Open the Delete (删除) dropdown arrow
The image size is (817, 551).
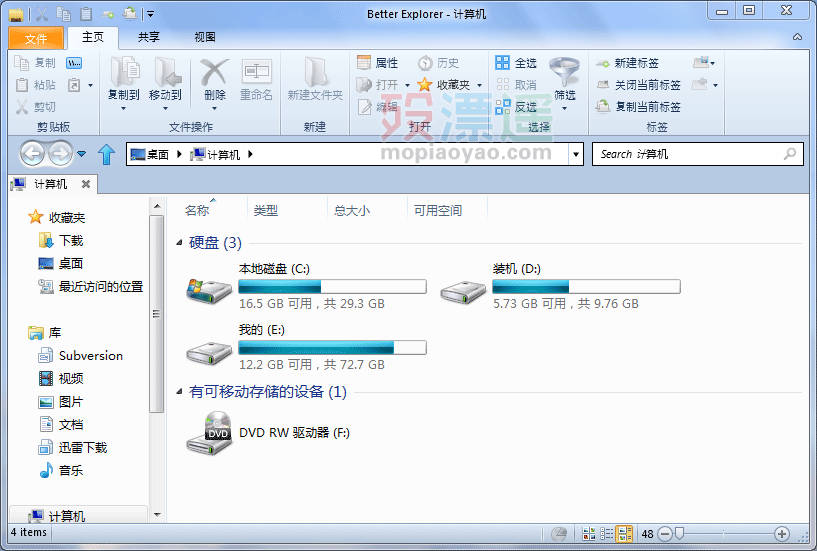click(215, 108)
